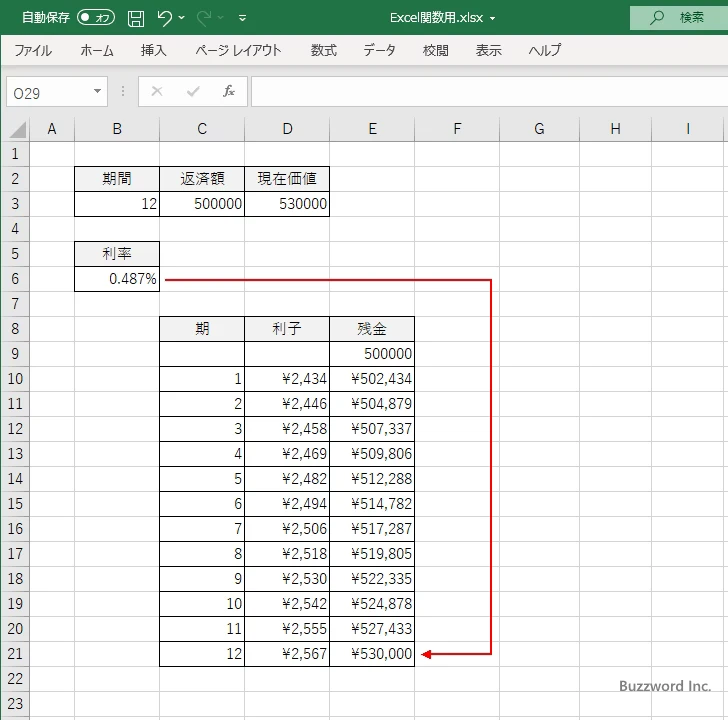The height and width of the screenshot is (720, 728).
Task: Click the Select All corner triangle
Action: tap(17, 129)
